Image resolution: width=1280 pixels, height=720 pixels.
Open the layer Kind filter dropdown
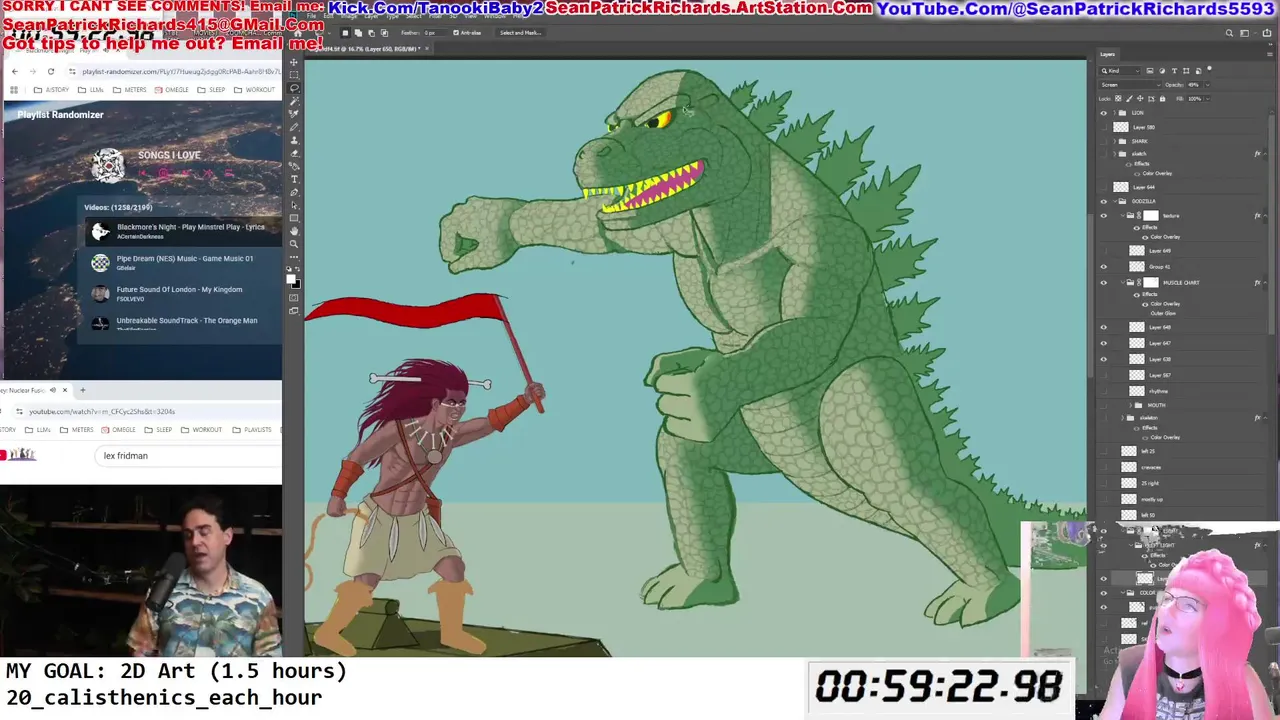[1120, 71]
